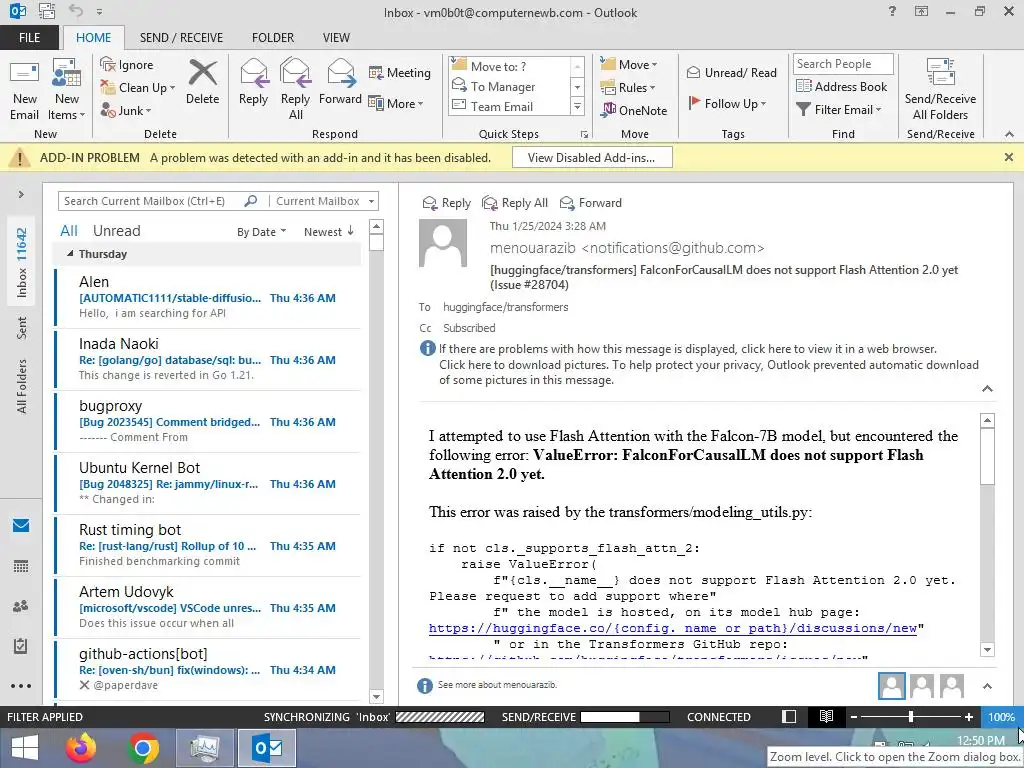Send the message to OneNote
The image size is (1024, 768).
634,110
